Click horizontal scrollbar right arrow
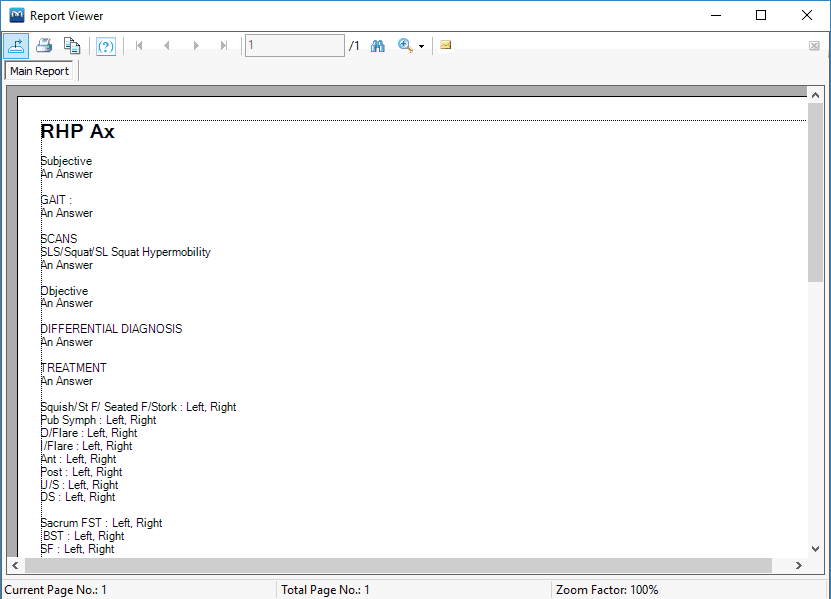 799,566
